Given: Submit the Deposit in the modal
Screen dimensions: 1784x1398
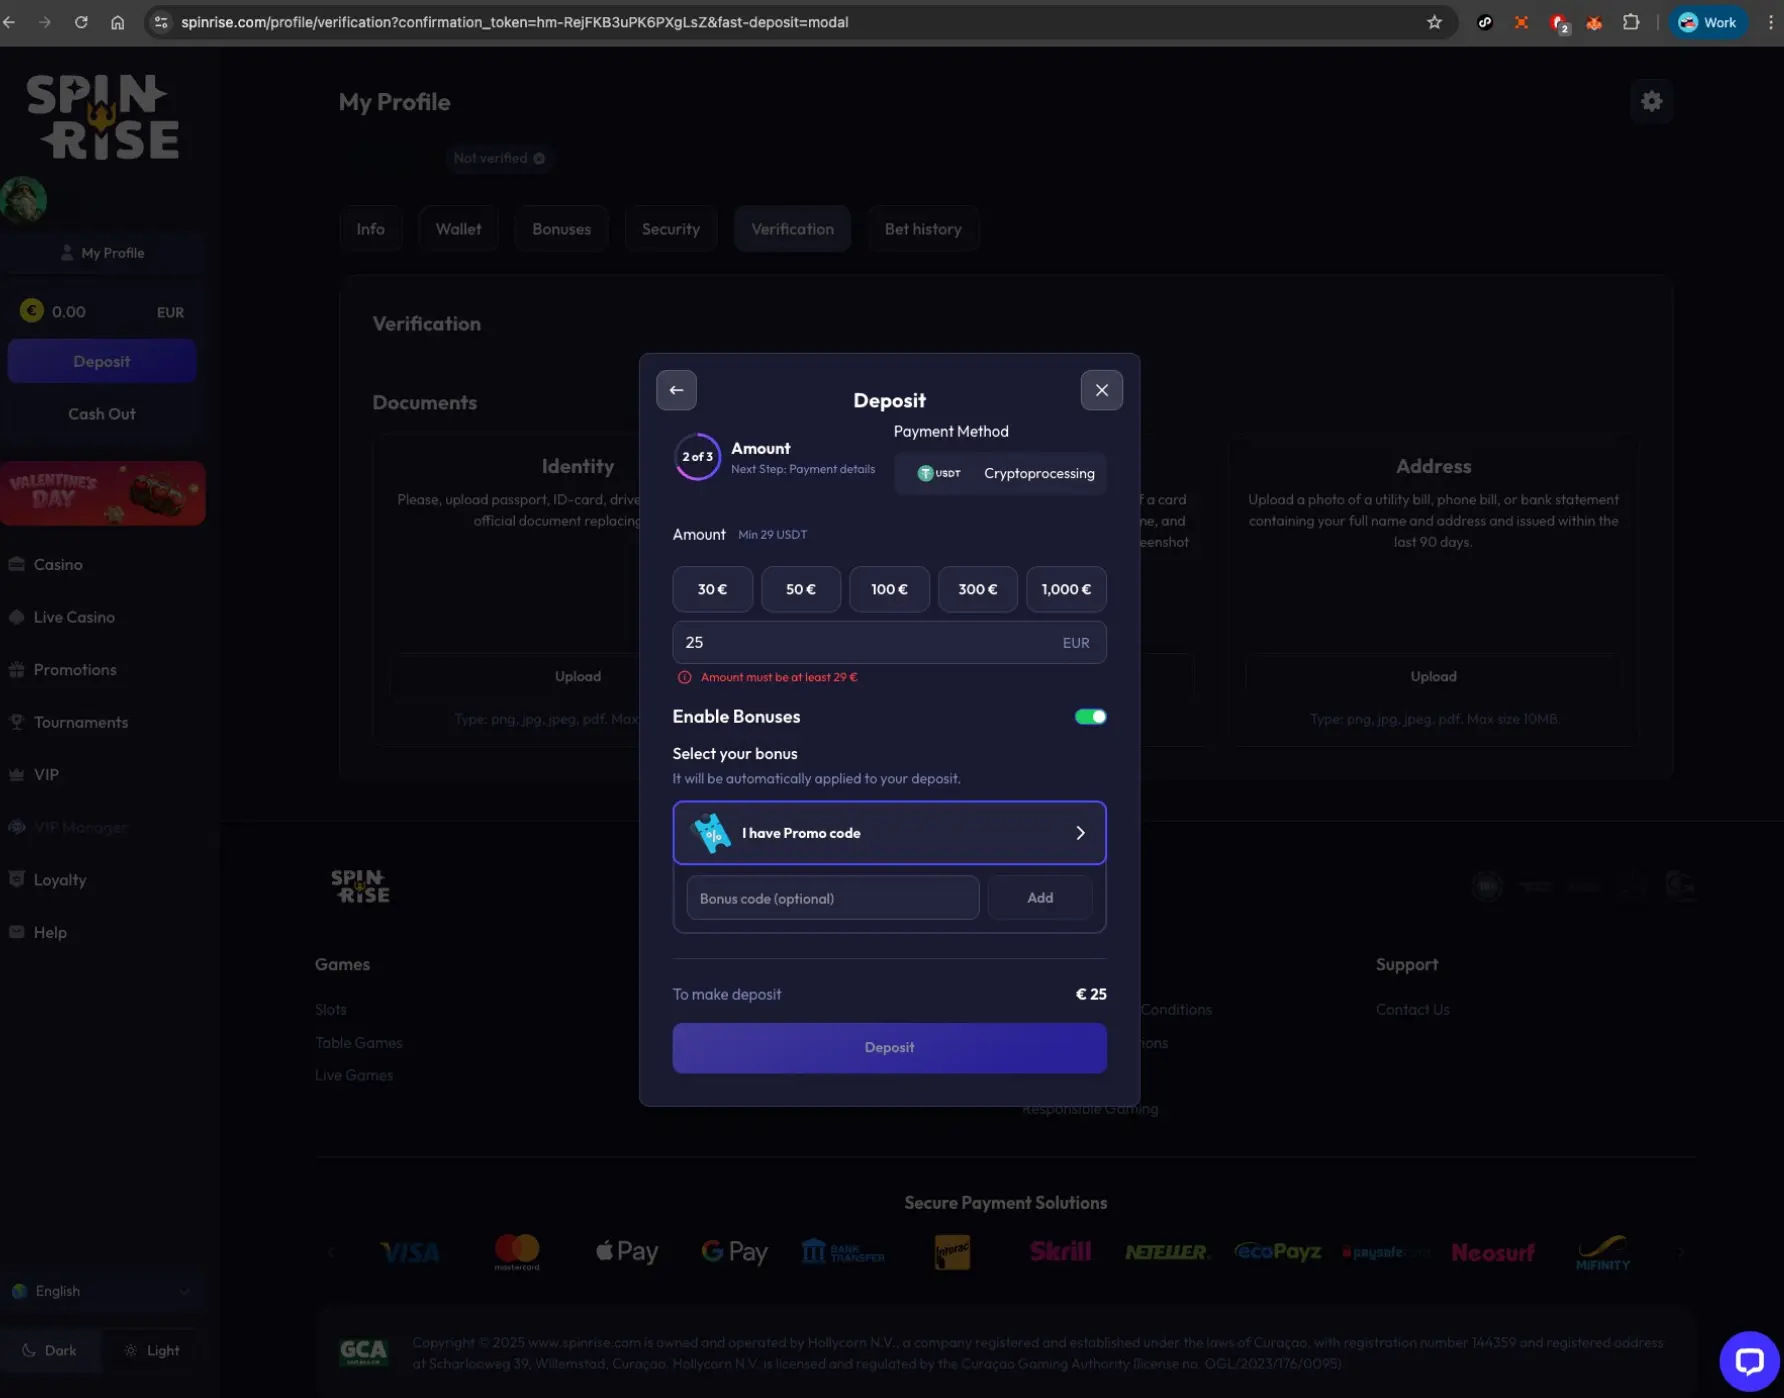Looking at the screenshot, I should (x=889, y=1048).
